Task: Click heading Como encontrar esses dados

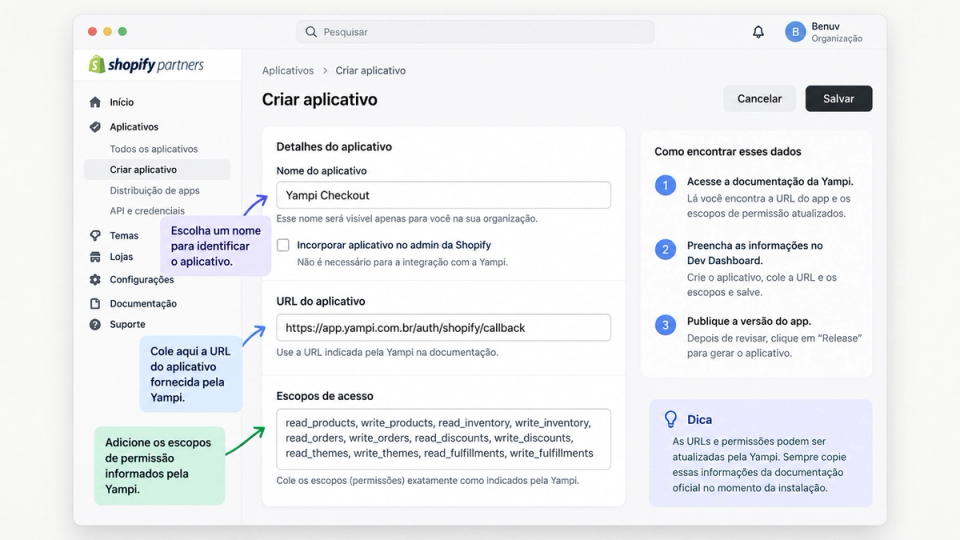Action: coord(727,151)
